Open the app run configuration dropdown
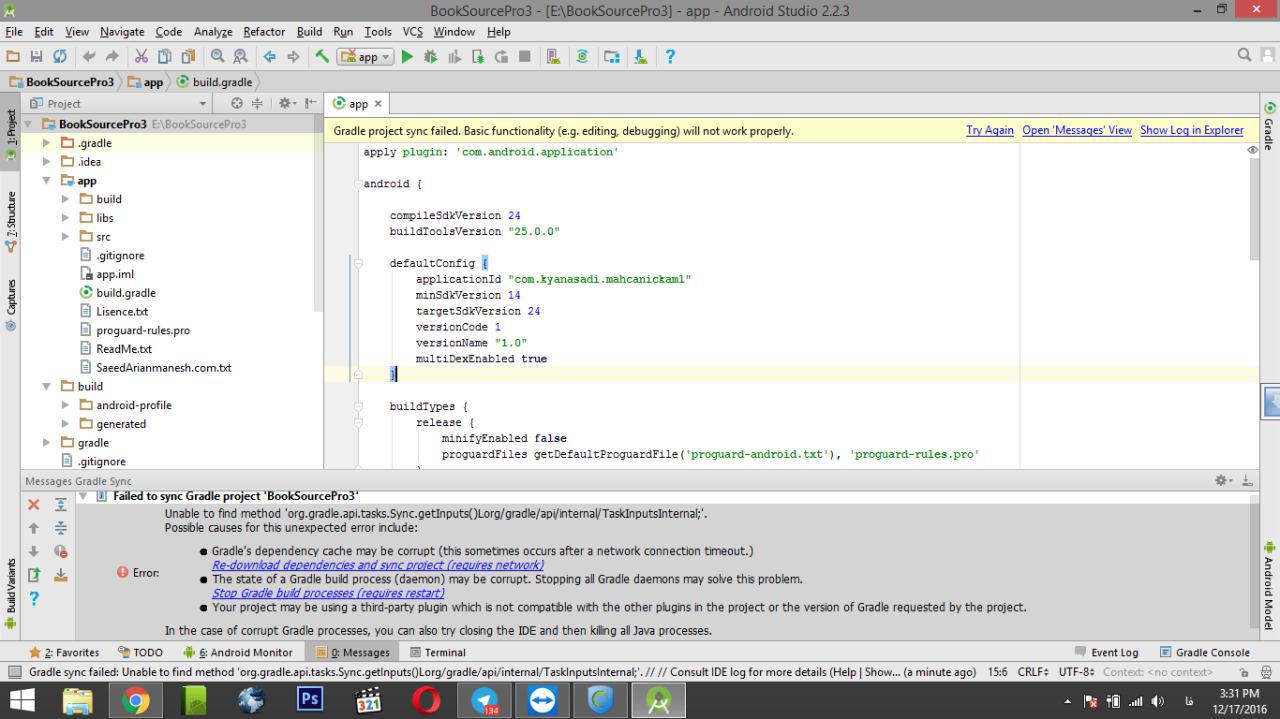This screenshot has width=1280, height=719. pyautogui.click(x=365, y=57)
